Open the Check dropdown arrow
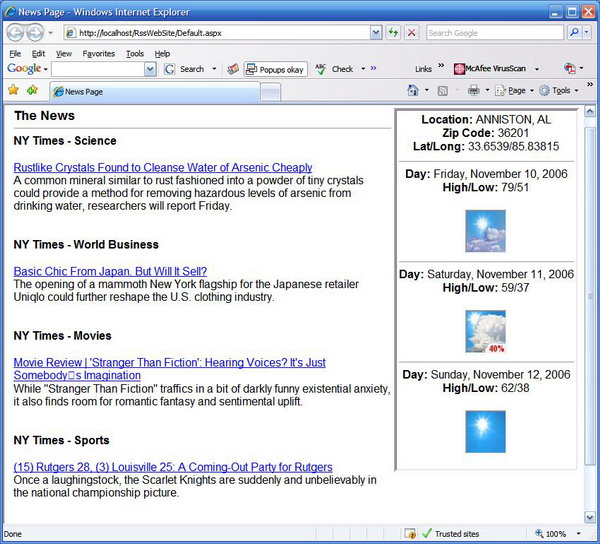The height and width of the screenshot is (544, 600). coord(363,69)
